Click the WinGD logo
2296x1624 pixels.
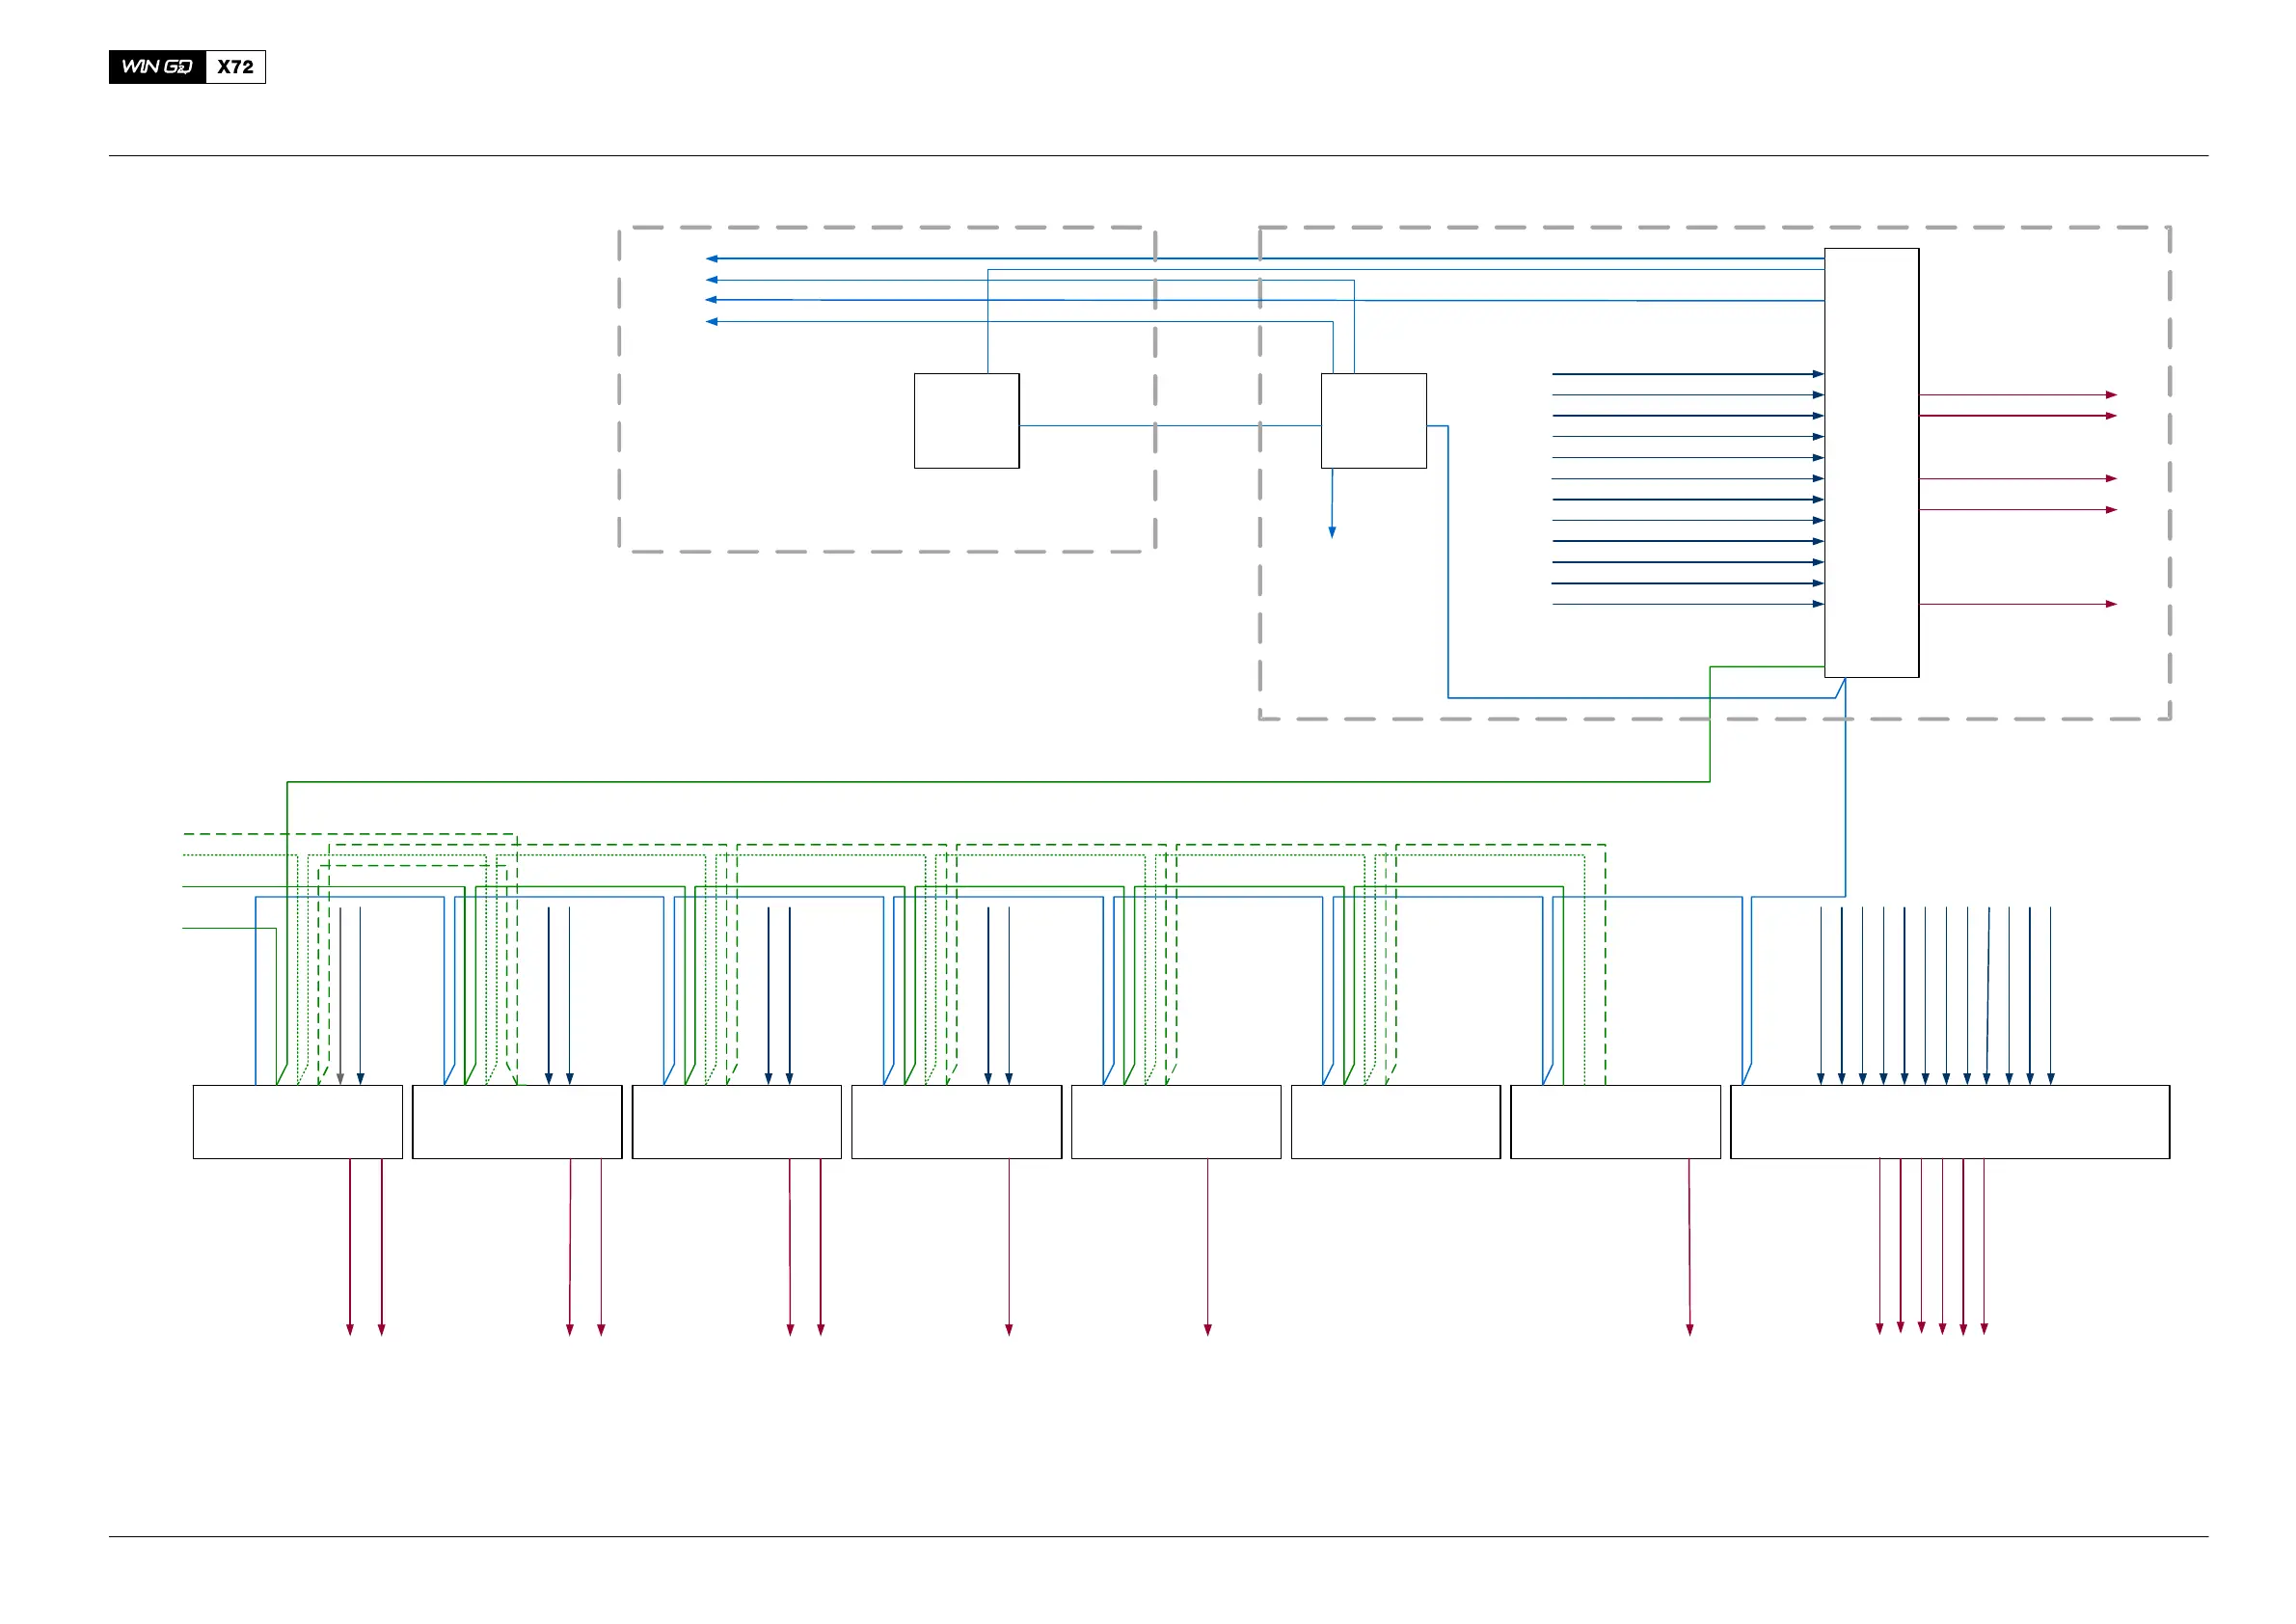click(157, 67)
